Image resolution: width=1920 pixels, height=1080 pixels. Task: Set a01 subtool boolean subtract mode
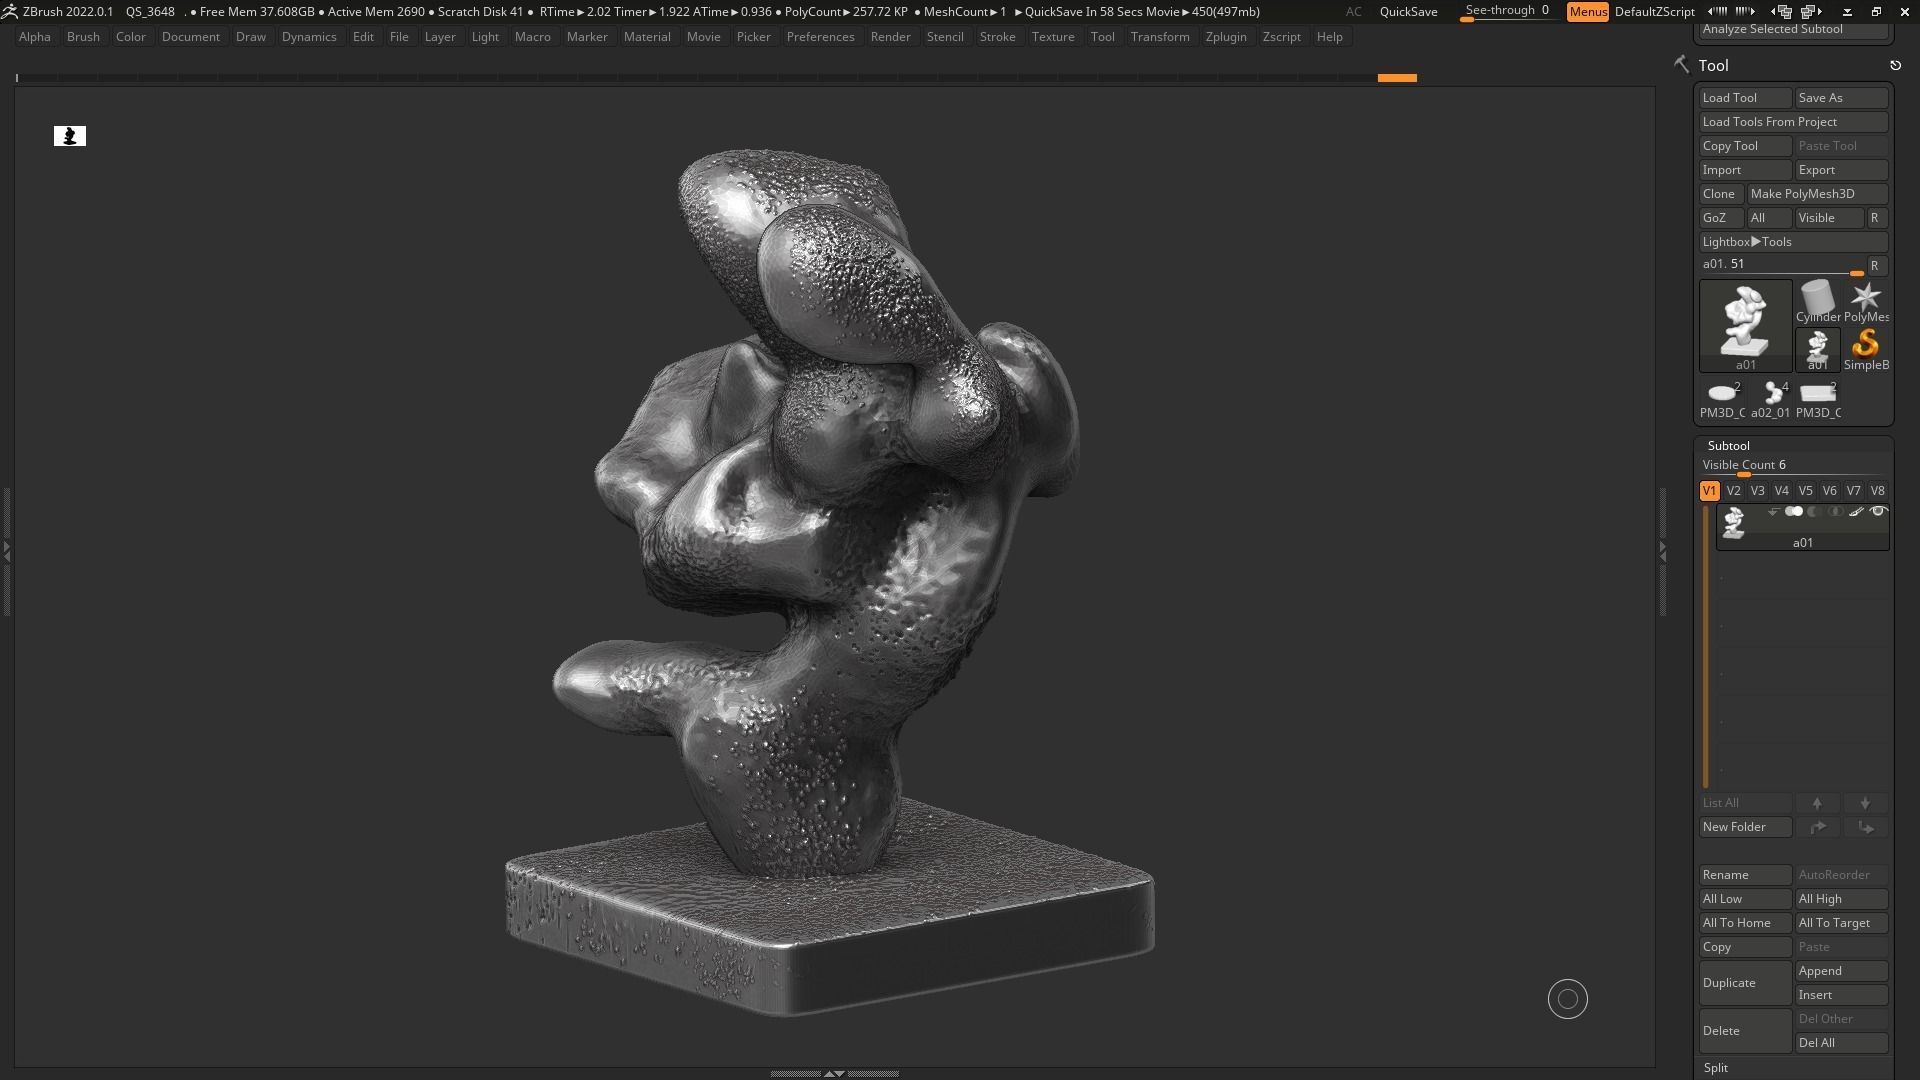[1814, 512]
